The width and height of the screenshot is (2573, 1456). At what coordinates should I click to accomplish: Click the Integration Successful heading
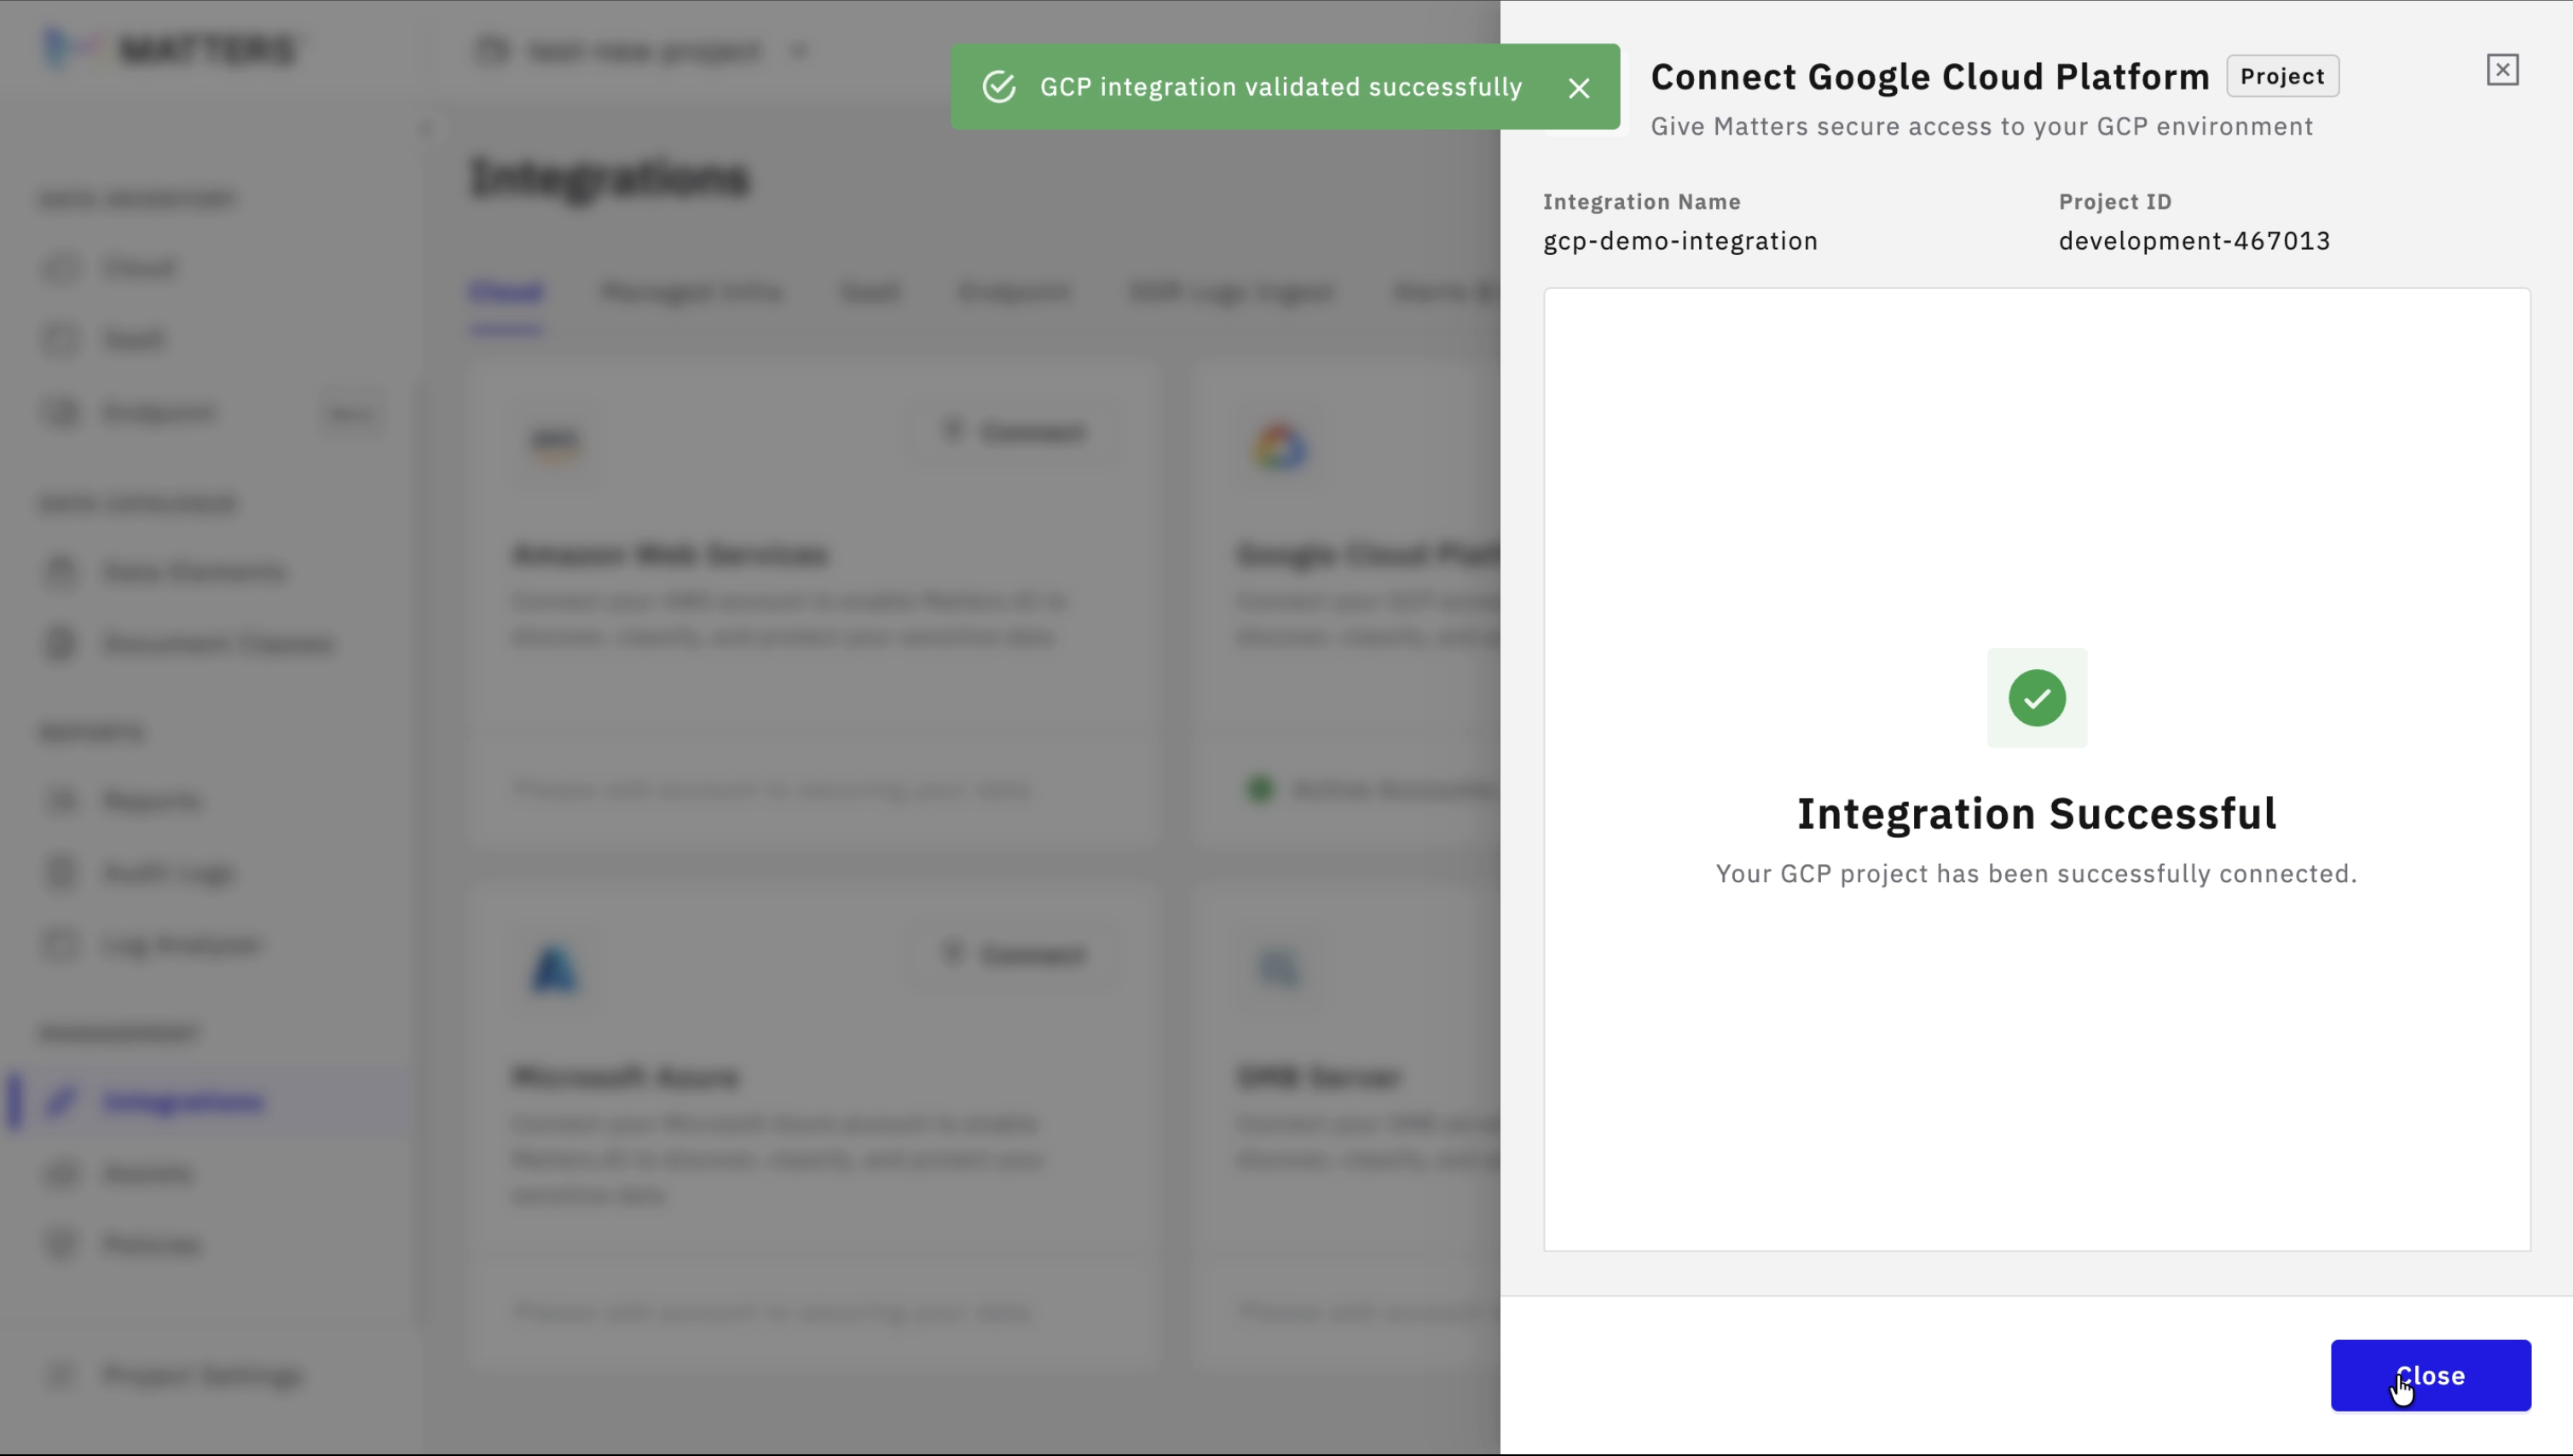[x=2037, y=813]
